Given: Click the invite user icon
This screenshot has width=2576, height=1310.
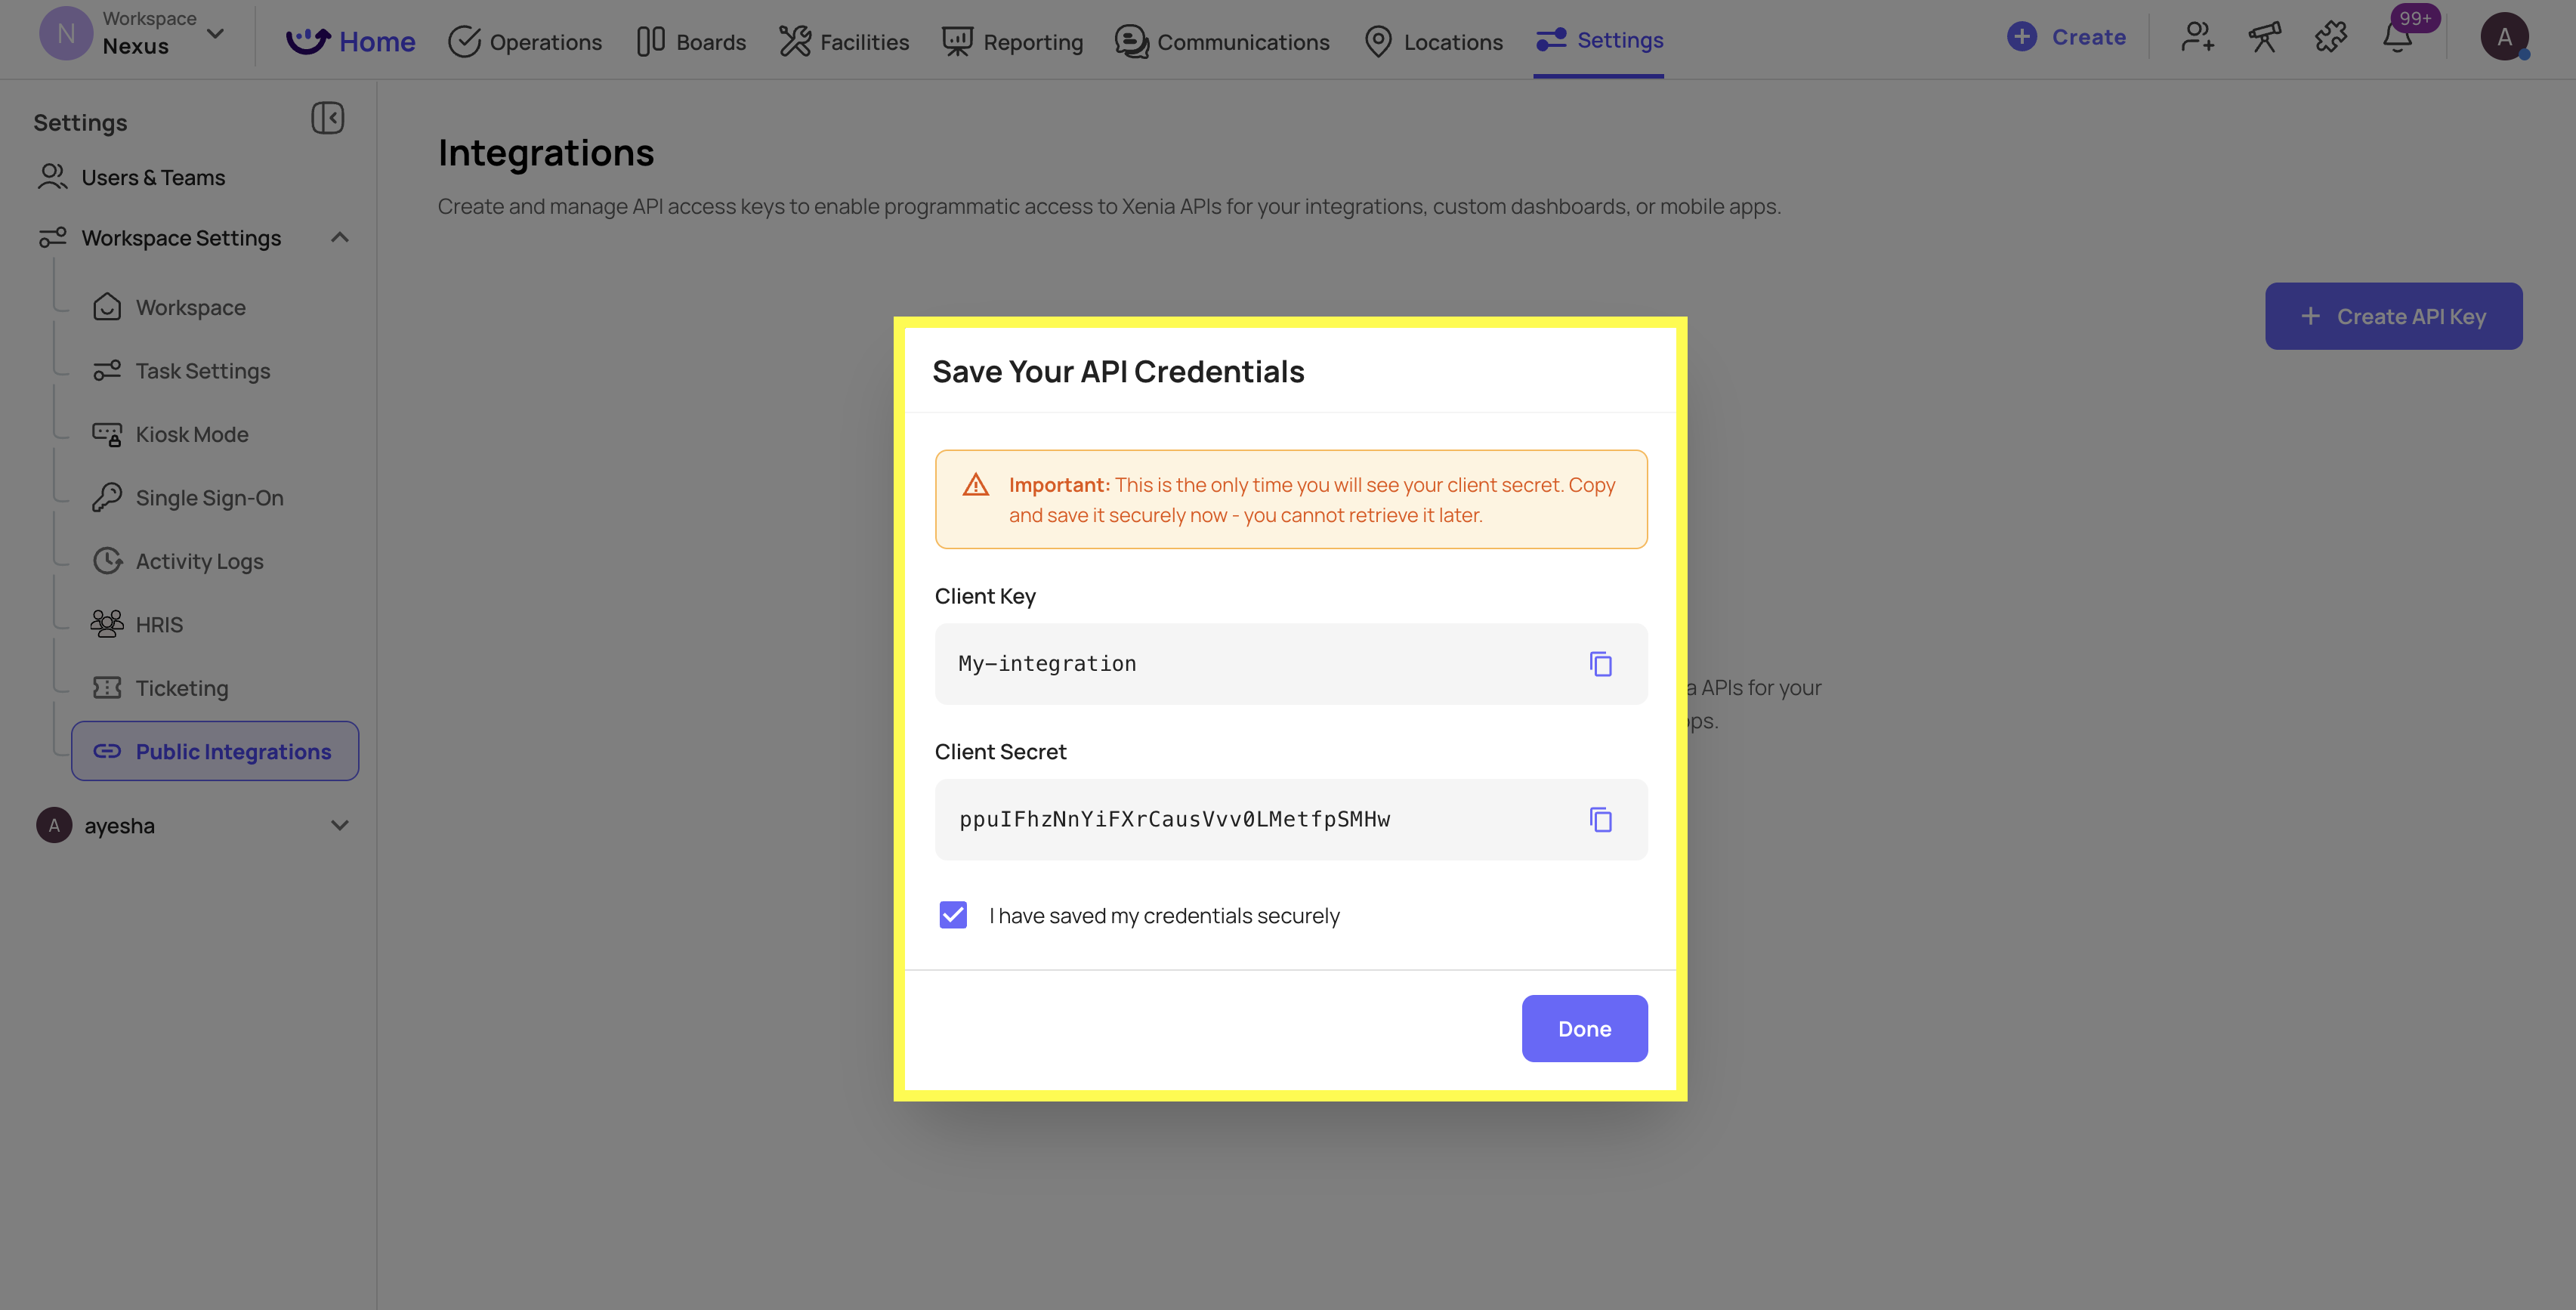Looking at the screenshot, I should tap(2197, 38).
